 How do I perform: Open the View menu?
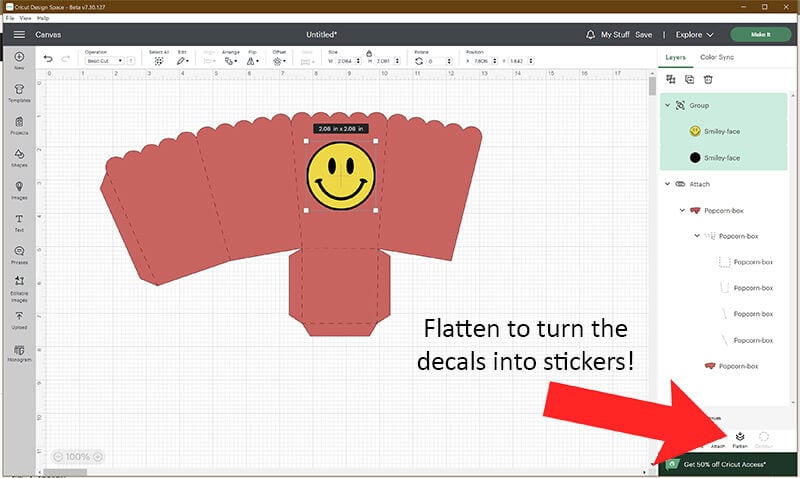25,18
